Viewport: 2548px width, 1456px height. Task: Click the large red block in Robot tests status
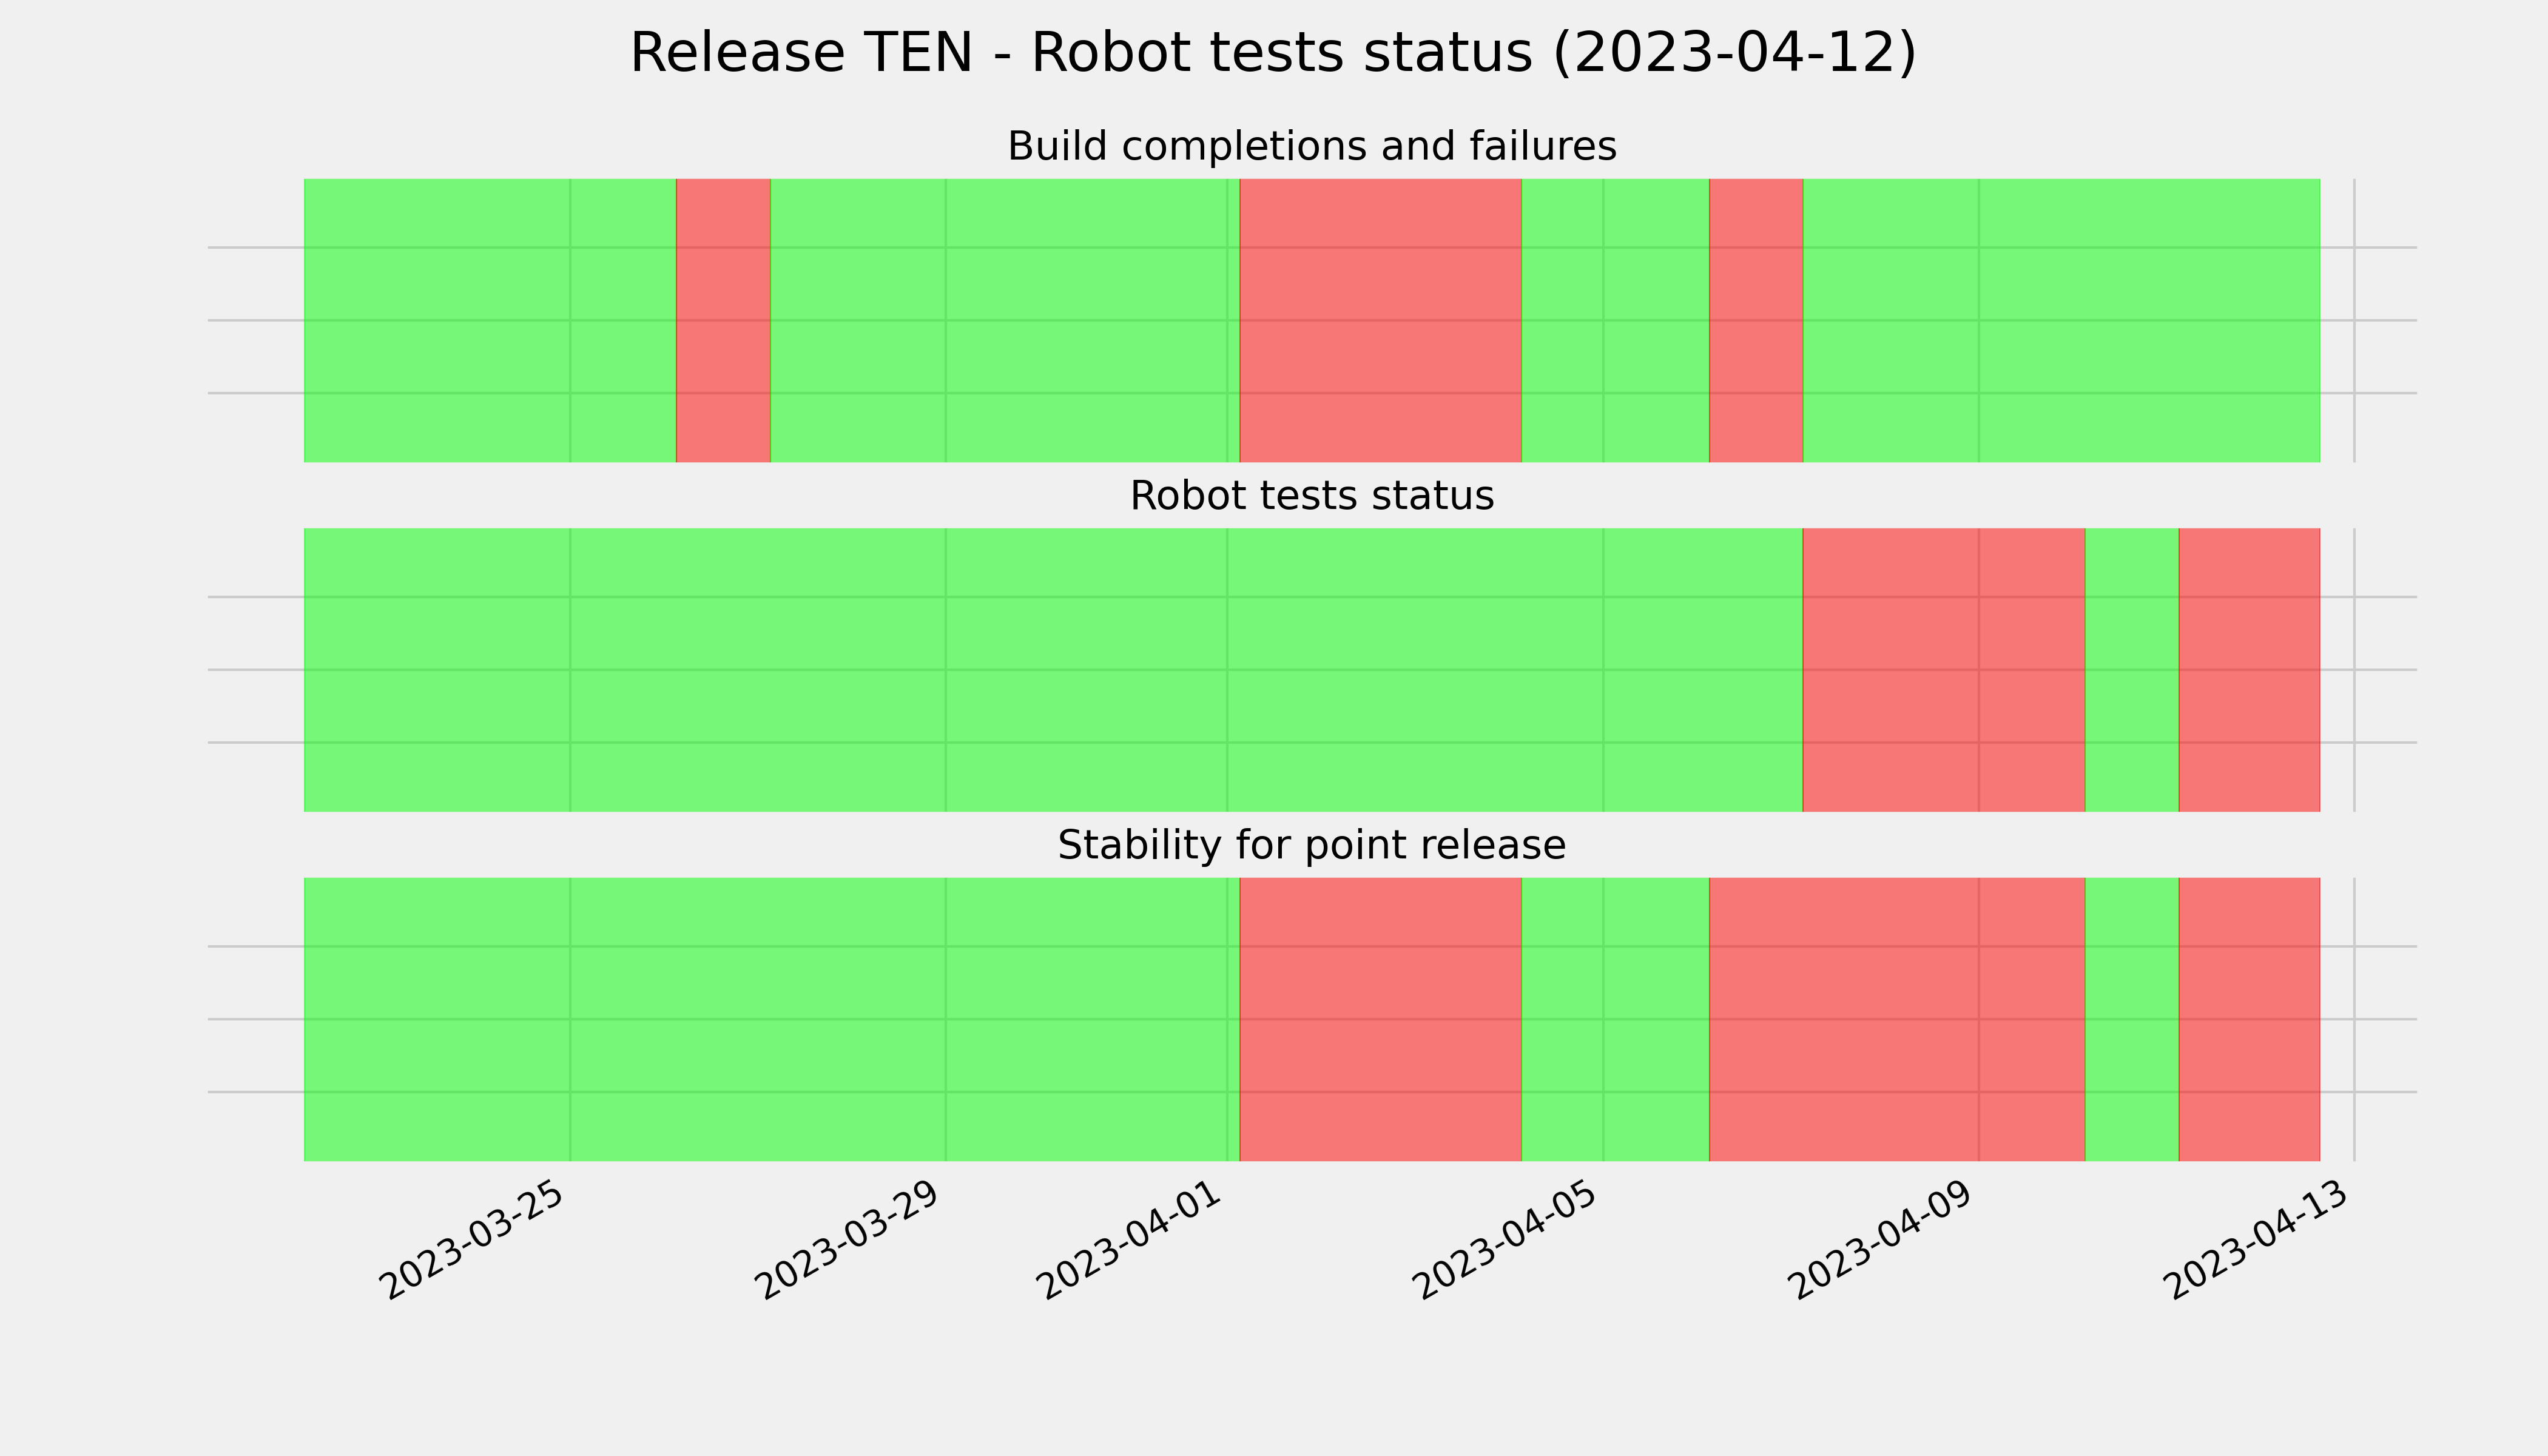[x=1944, y=670]
